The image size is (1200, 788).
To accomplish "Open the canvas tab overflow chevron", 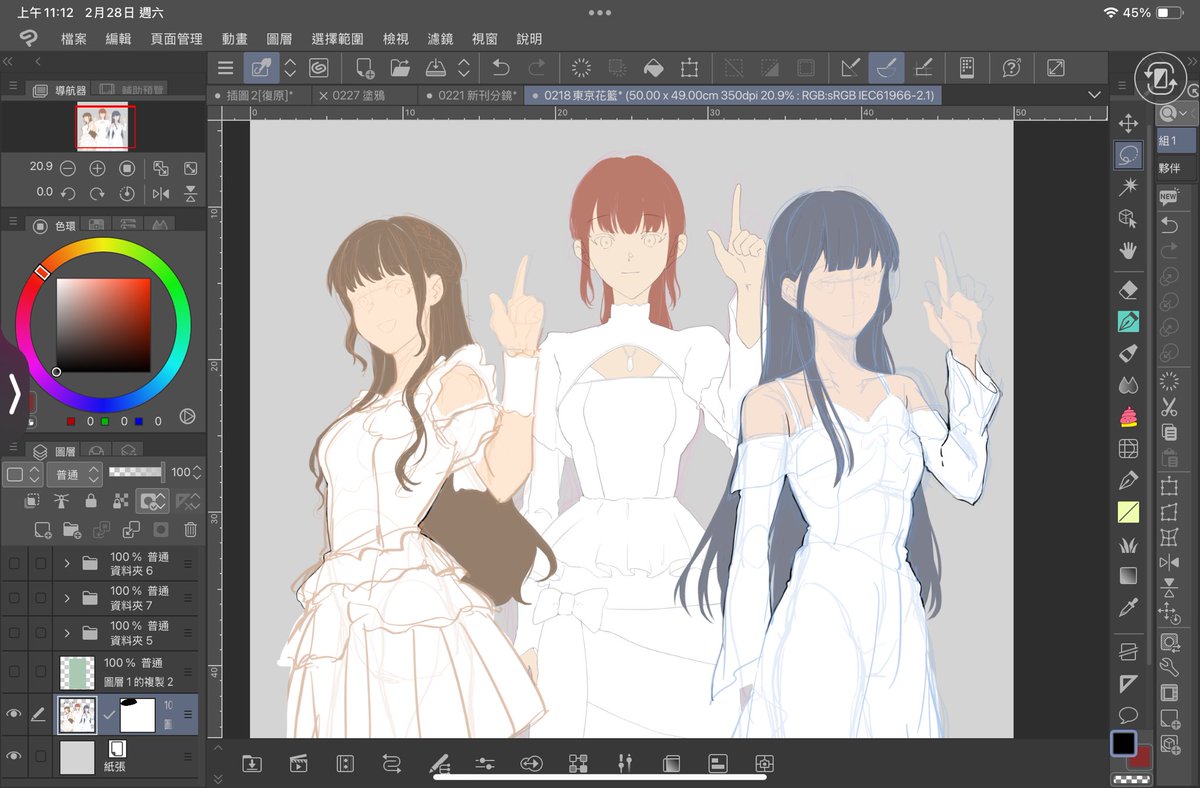I will (1092, 94).
